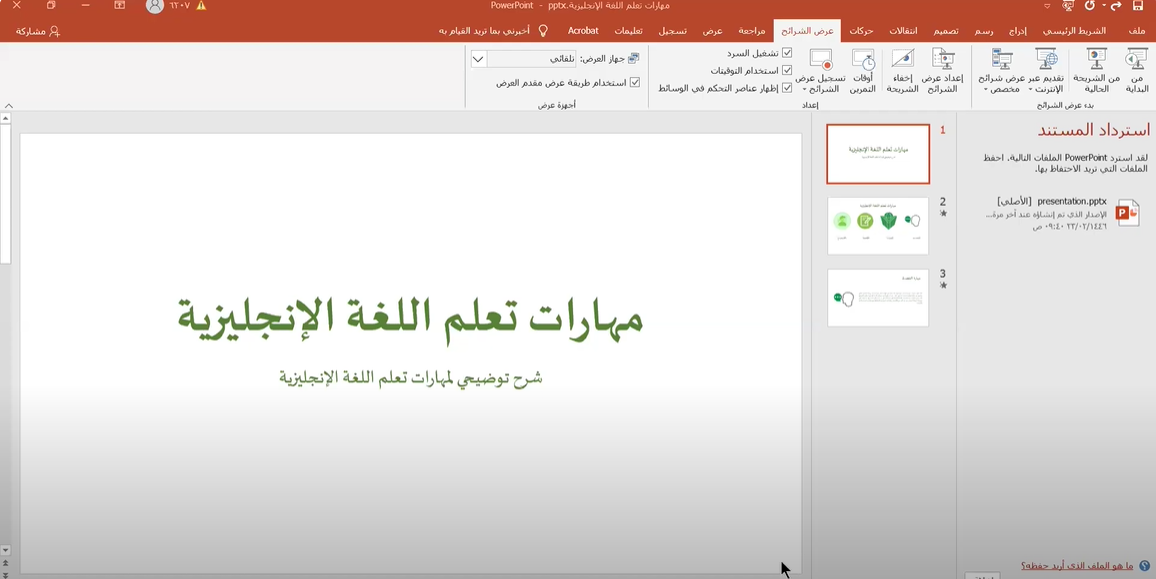The height and width of the screenshot is (579, 1156).
Task: Click 'Which file do I want to save' link
Action: tap(1076, 566)
